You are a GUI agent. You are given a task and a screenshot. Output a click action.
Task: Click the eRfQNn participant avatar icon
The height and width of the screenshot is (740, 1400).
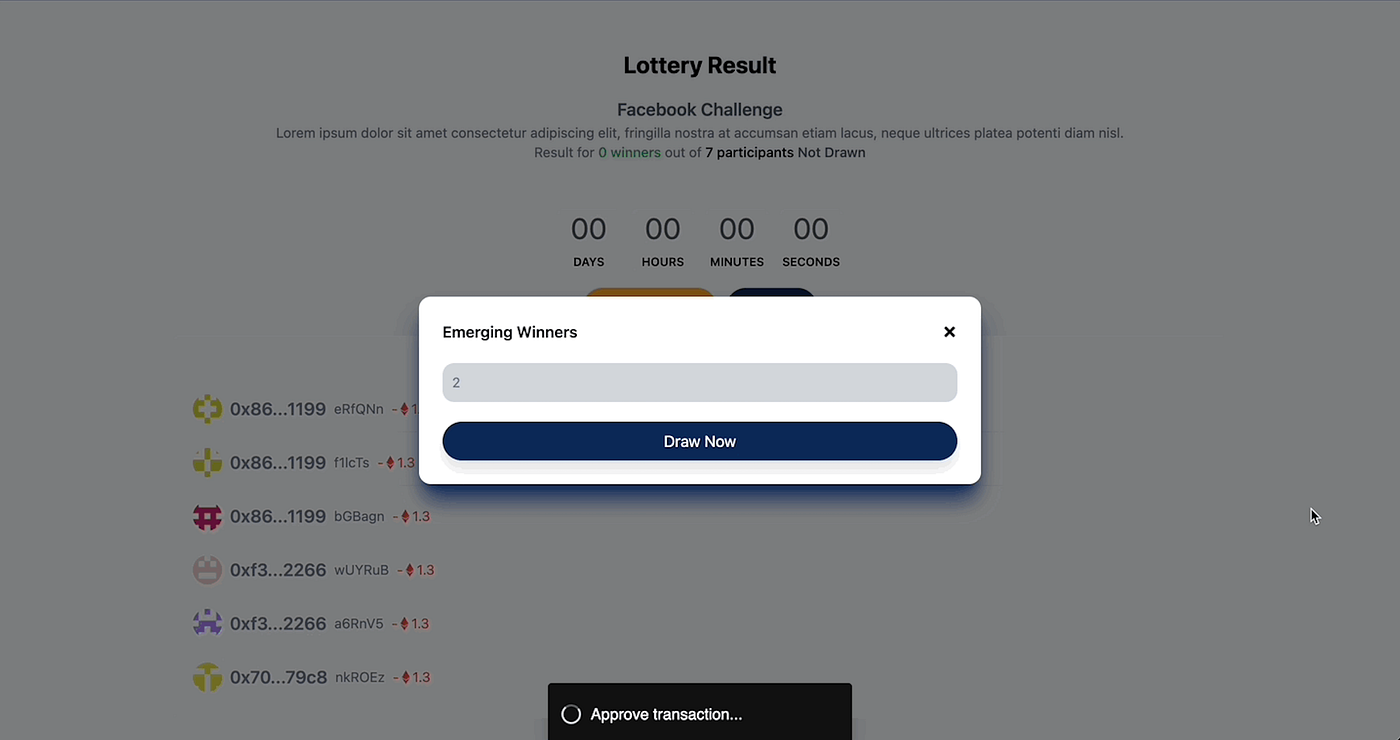tap(207, 409)
